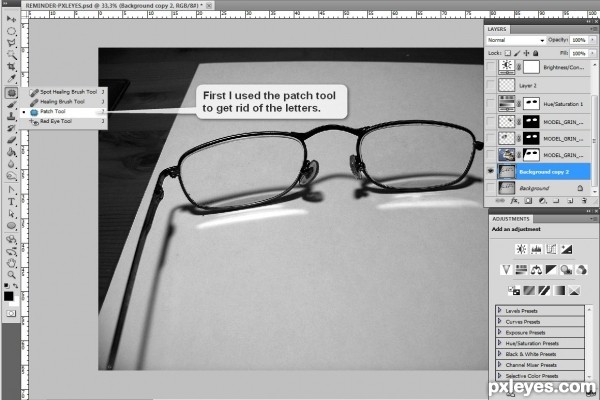Switch to the ADJUSTMENTS tab
Viewport: 600px width, 400px height.
point(511,219)
